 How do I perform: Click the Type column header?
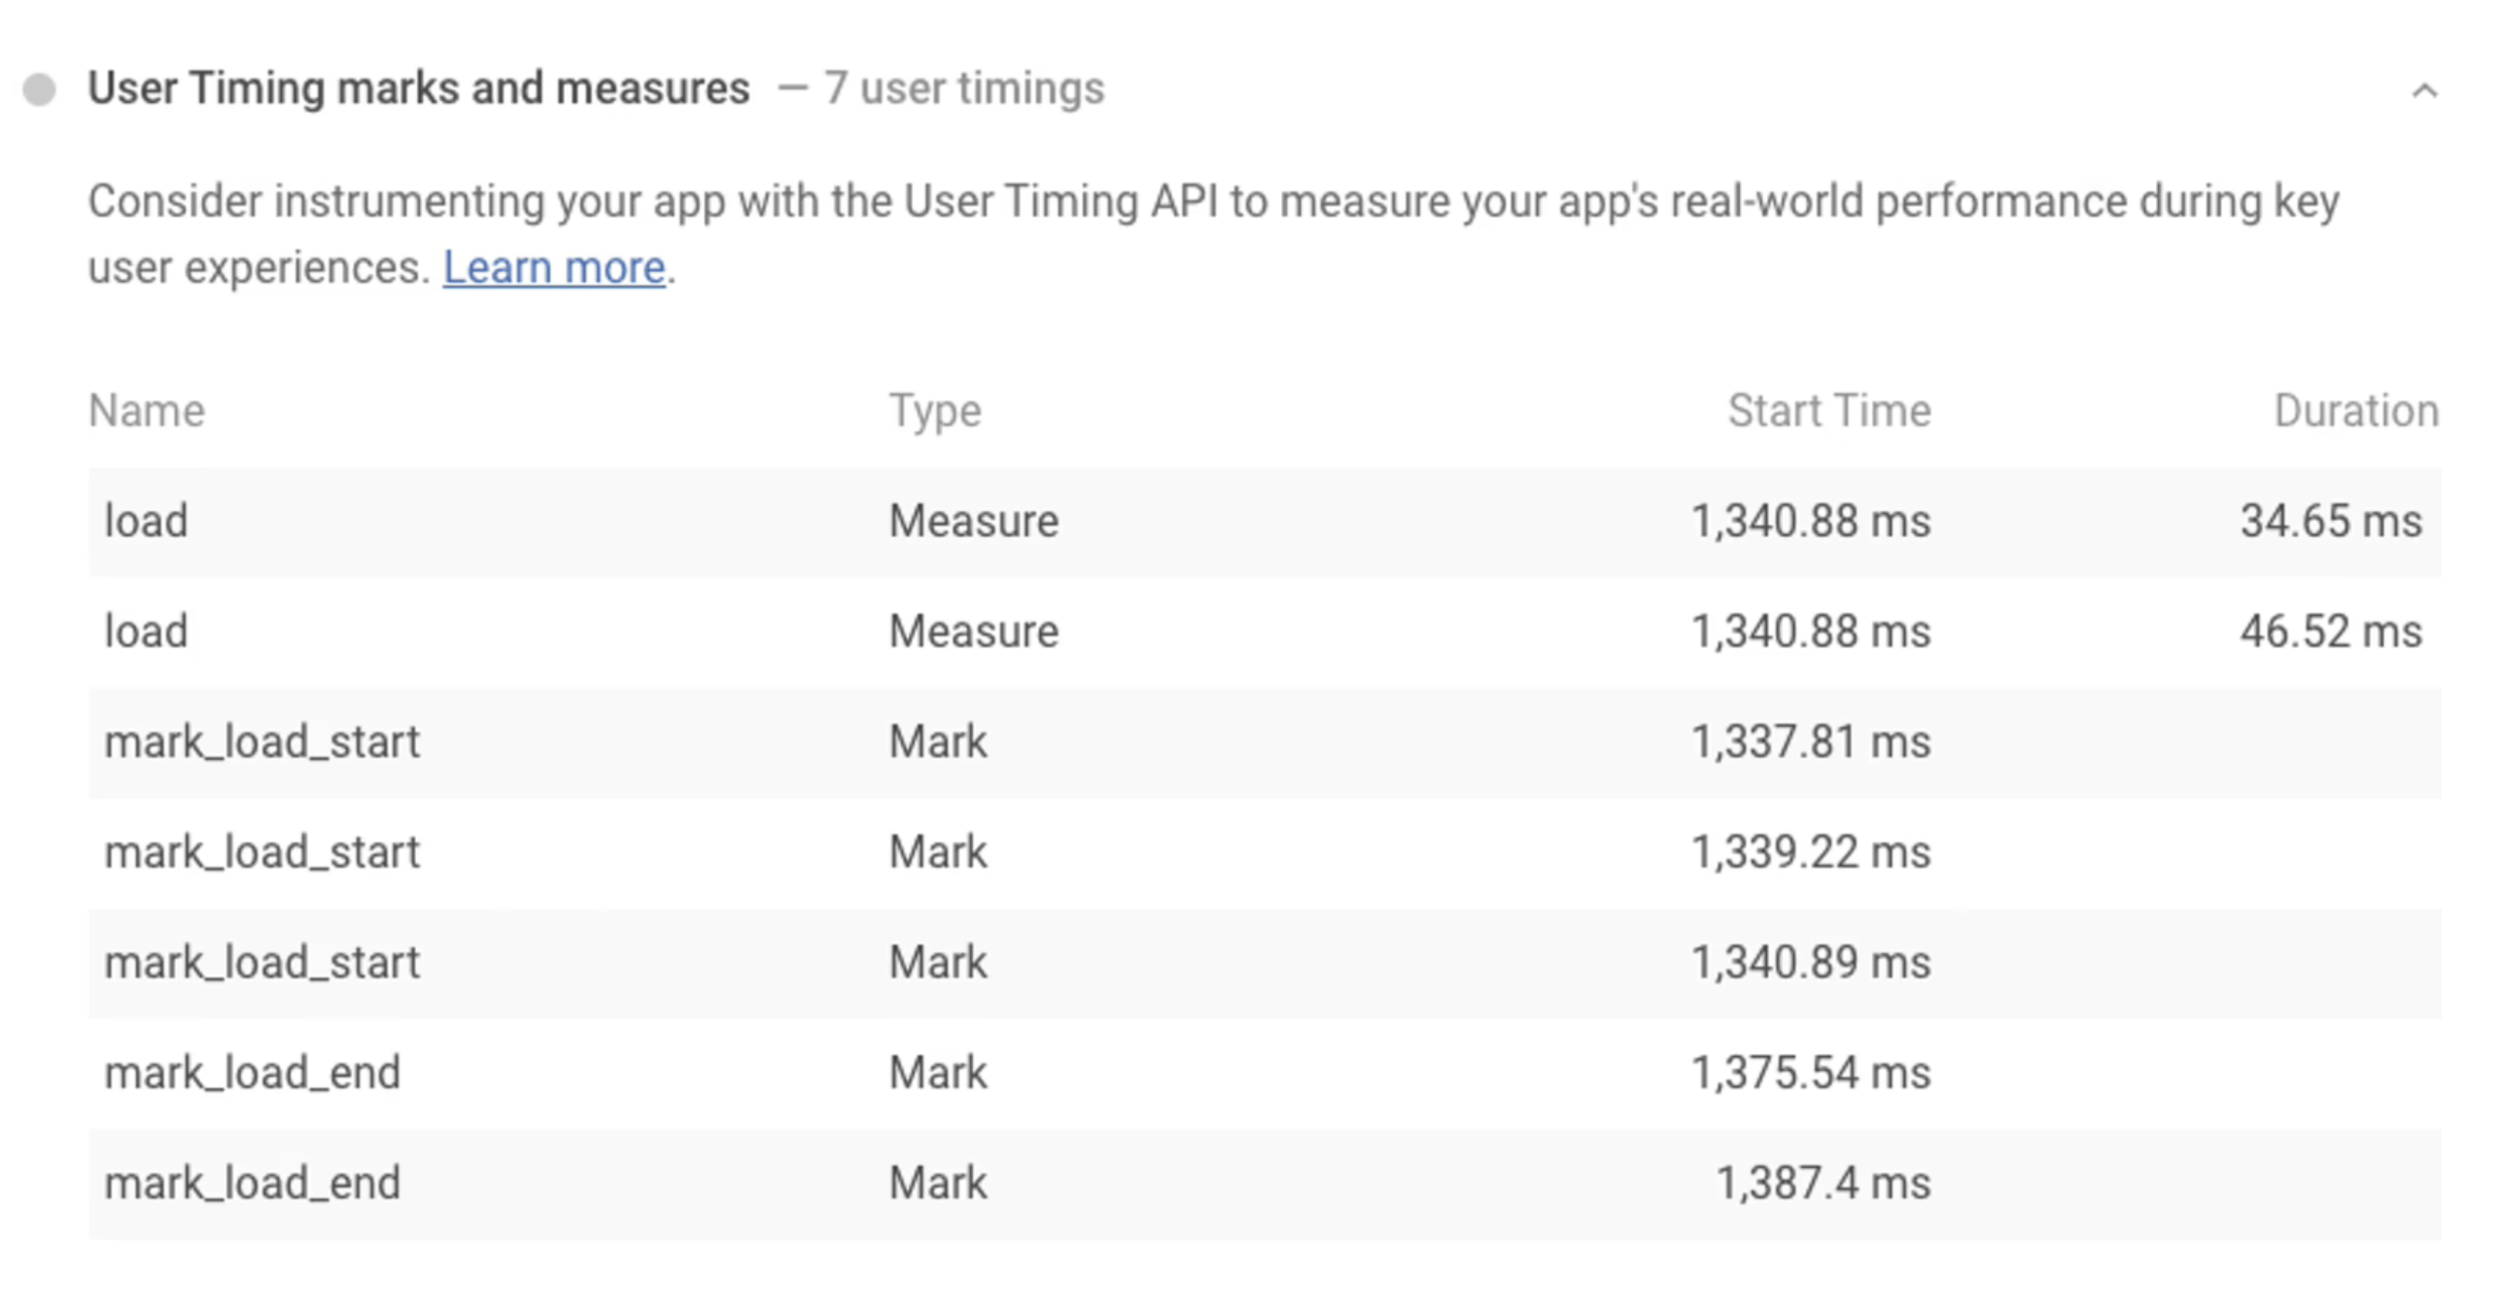point(934,411)
